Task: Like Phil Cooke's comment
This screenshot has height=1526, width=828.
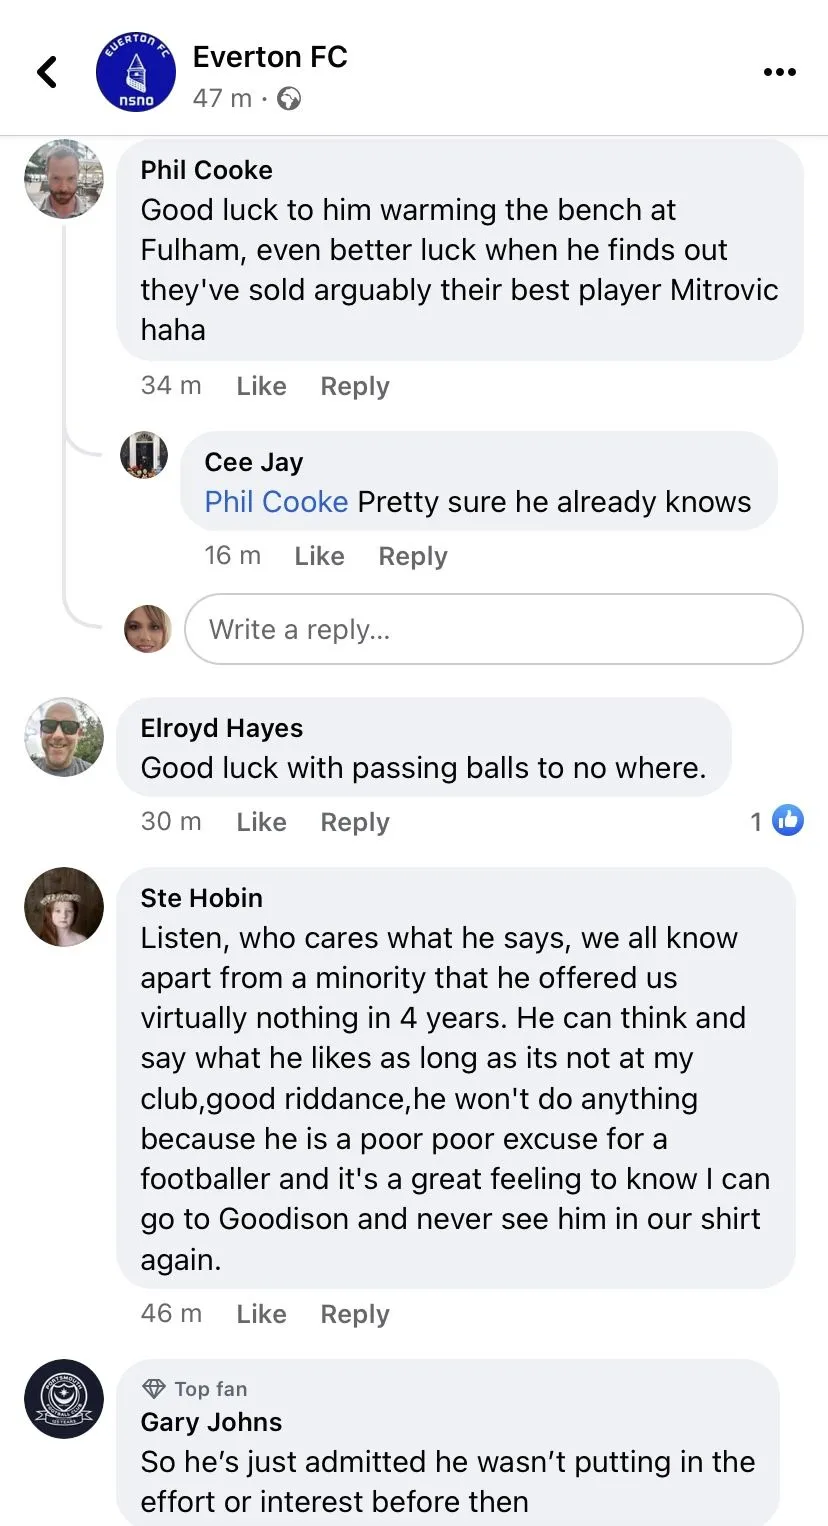Action: [x=261, y=386]
